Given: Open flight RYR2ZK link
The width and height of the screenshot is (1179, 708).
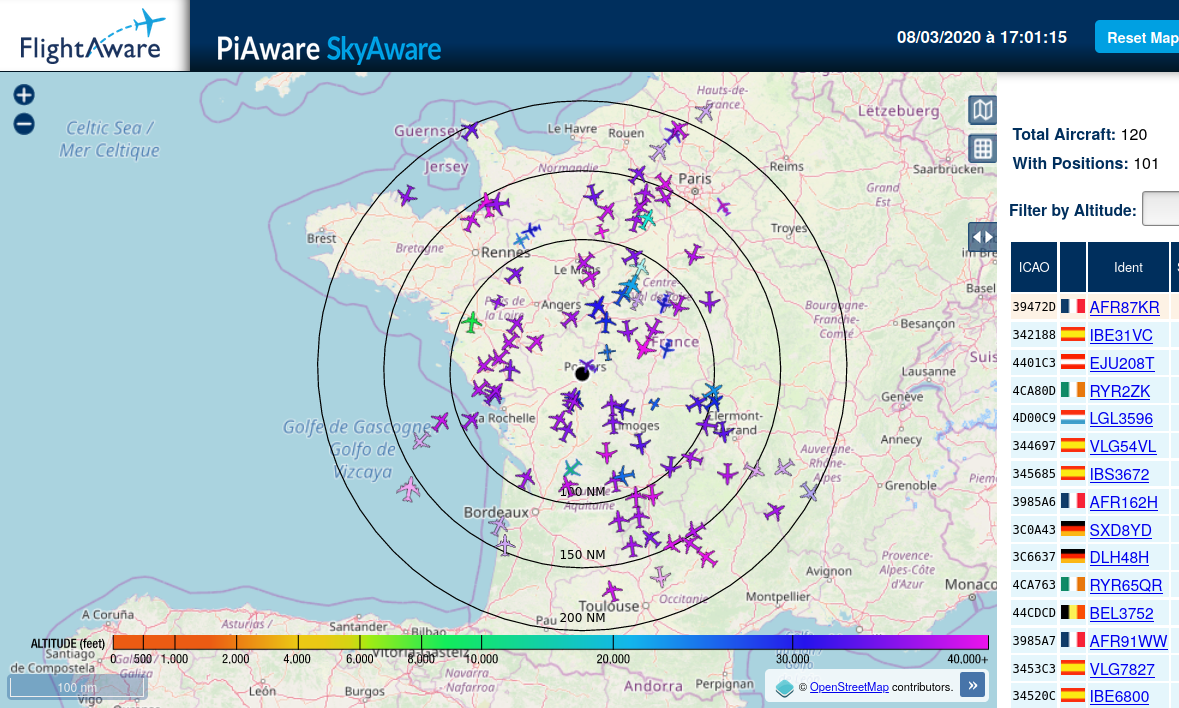Looking at the screenshot, I should [1120, 391].
